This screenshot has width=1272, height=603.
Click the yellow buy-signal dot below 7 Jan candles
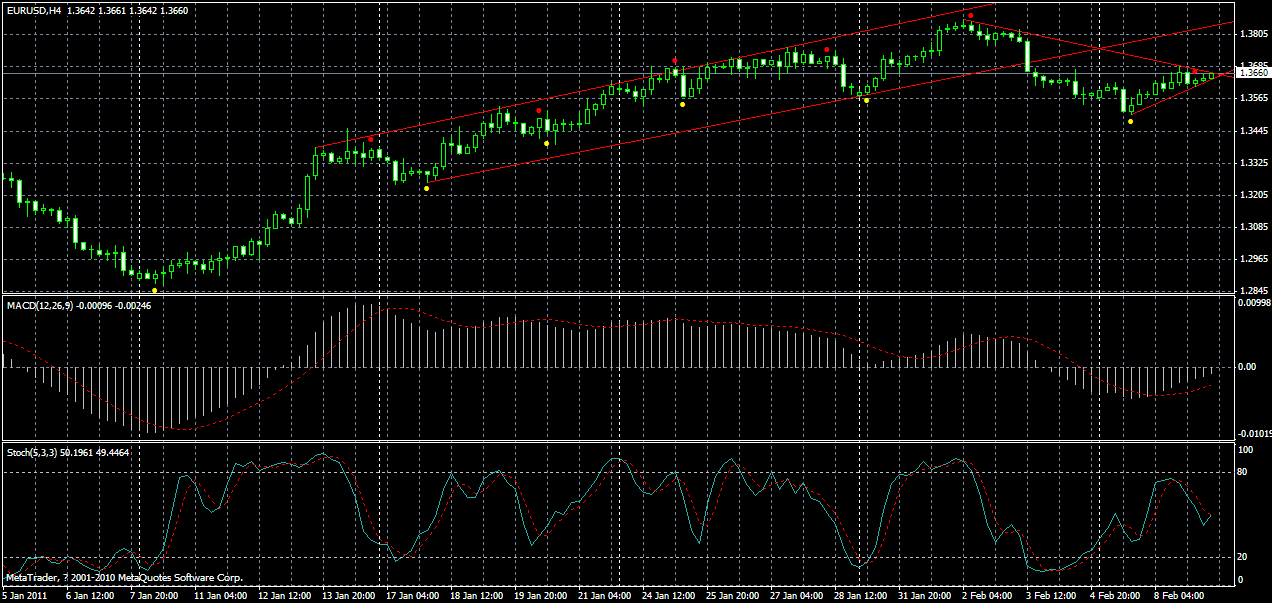coord(155,290)
